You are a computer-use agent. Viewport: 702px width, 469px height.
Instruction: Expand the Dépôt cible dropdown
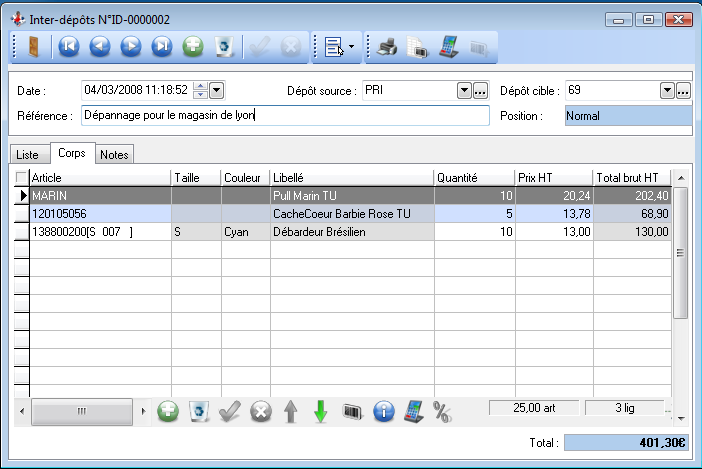pos(667,91)
